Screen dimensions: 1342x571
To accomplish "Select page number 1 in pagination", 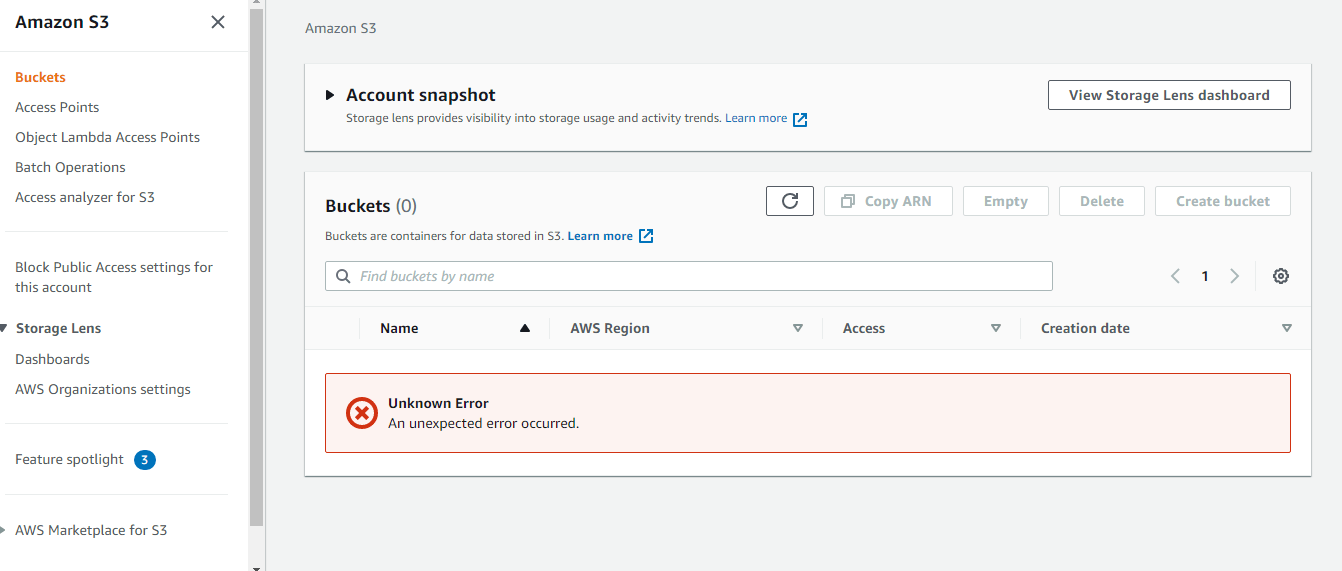I will (1205, 276).
